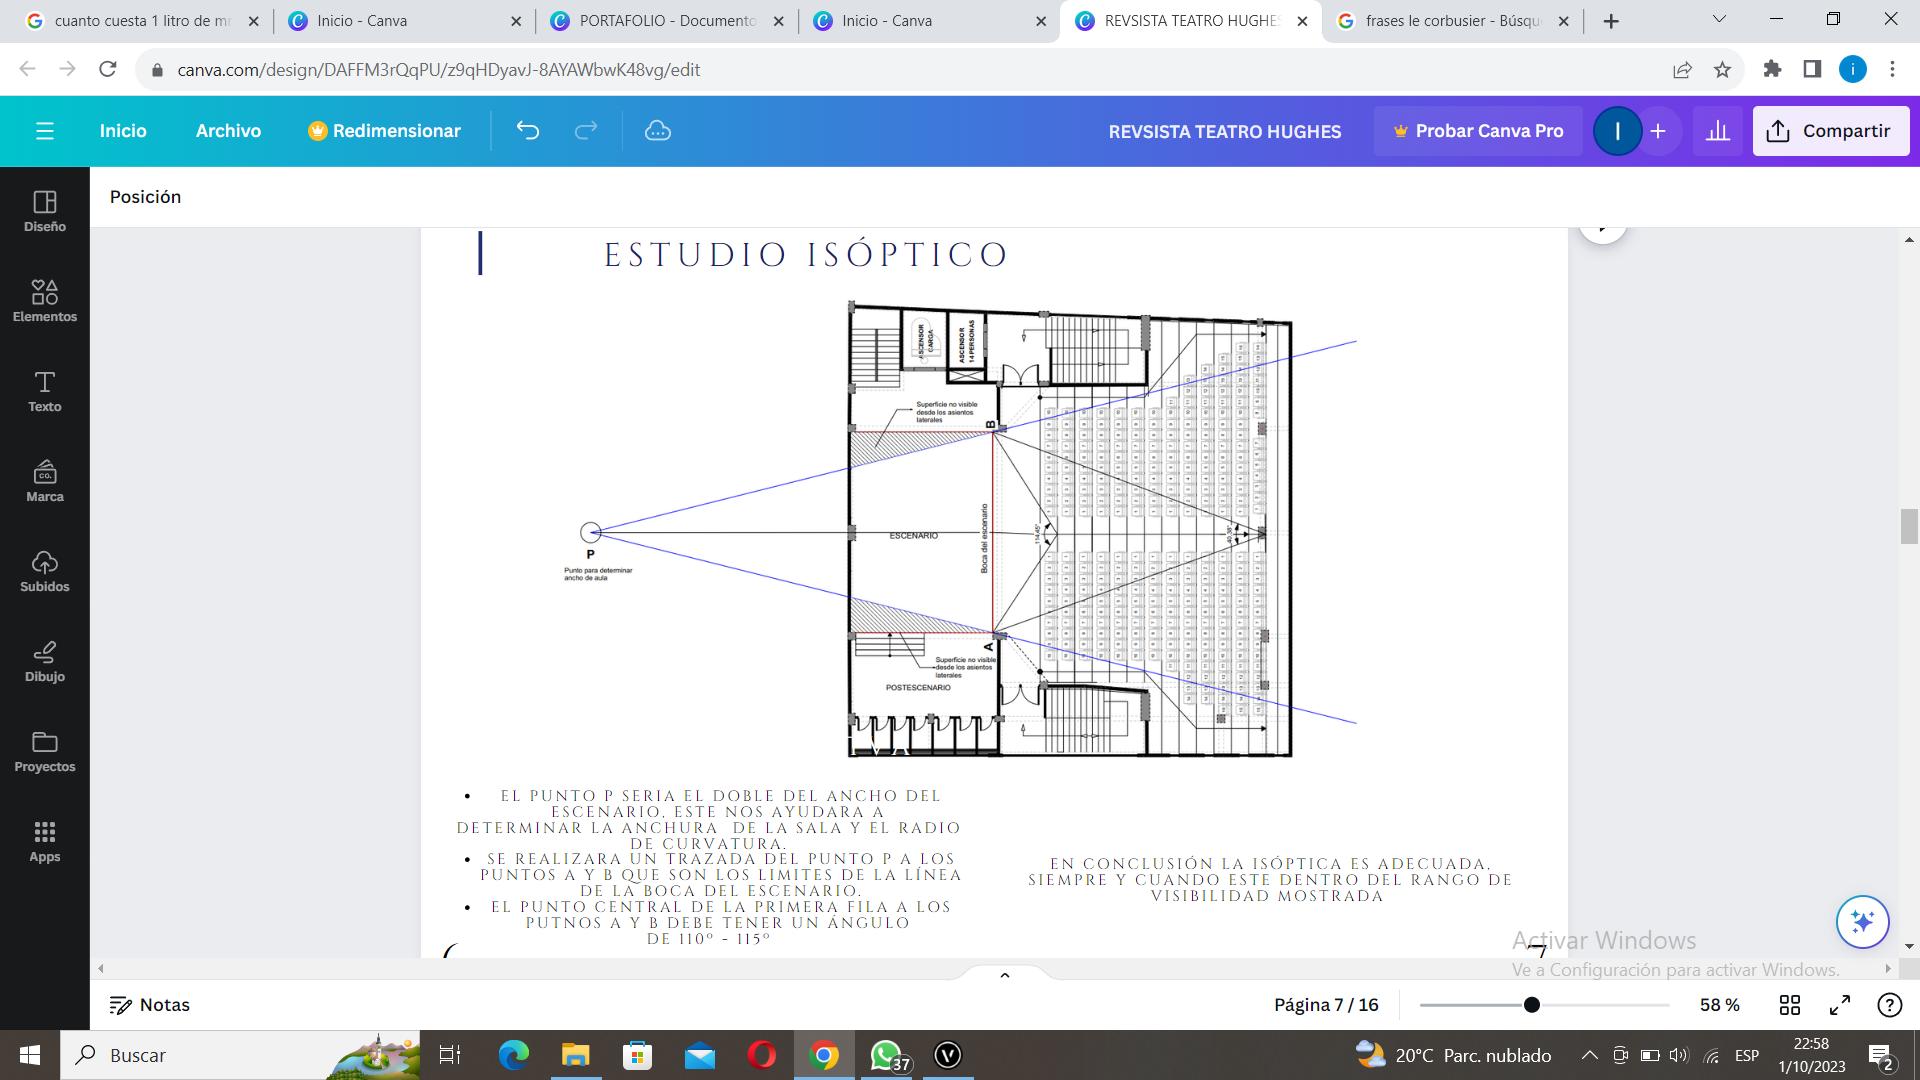This screenshot has height=1080, width=1920.
Task: Open browser extensions puzzle icon
Action: (x=1772, y=69)
